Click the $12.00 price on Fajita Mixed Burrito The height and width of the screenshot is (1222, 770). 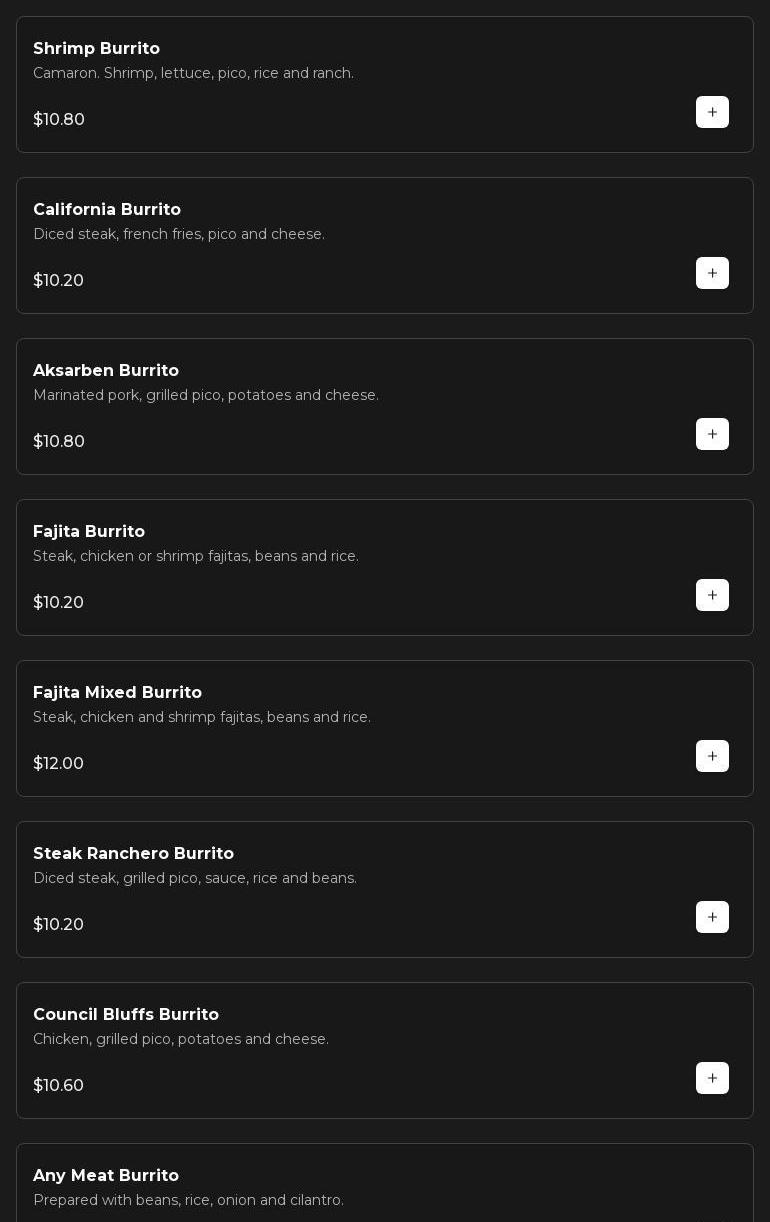click(58, 764)
